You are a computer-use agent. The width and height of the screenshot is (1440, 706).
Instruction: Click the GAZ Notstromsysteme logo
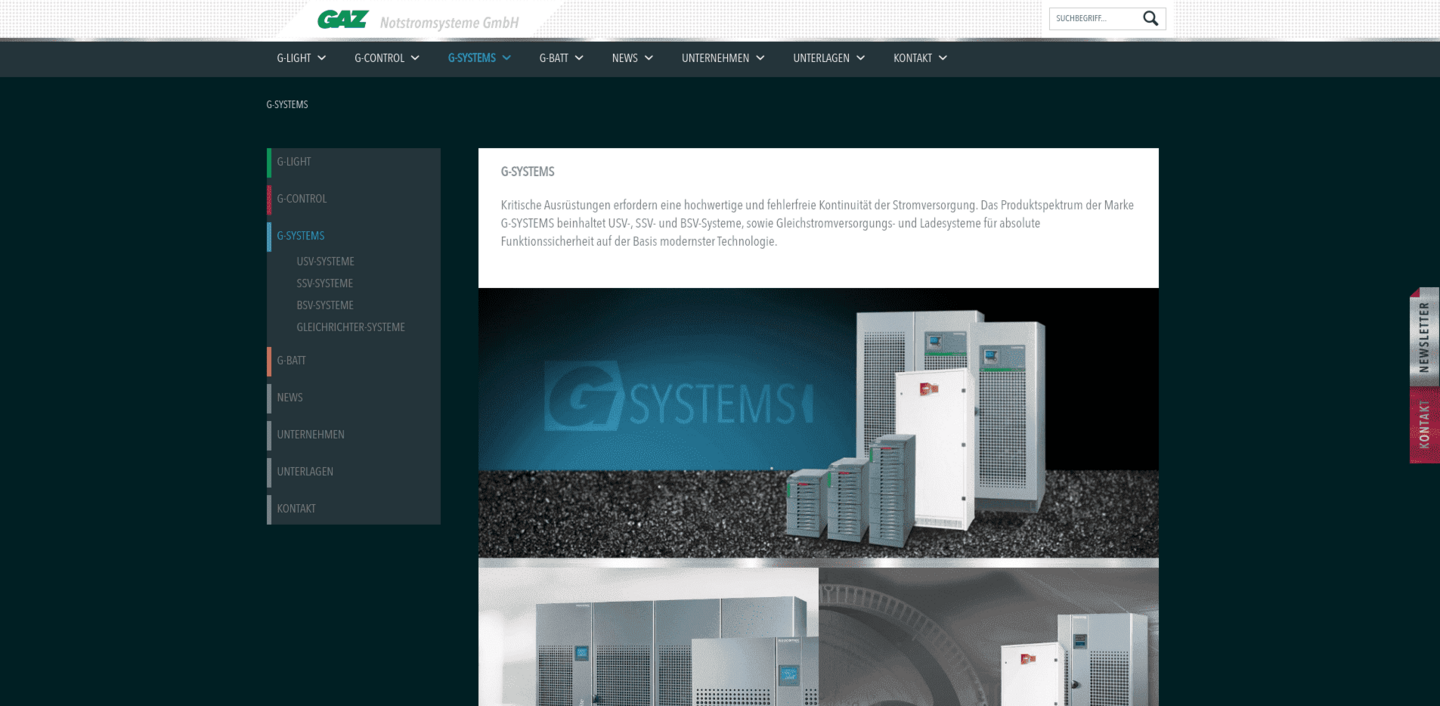point(418,20)
